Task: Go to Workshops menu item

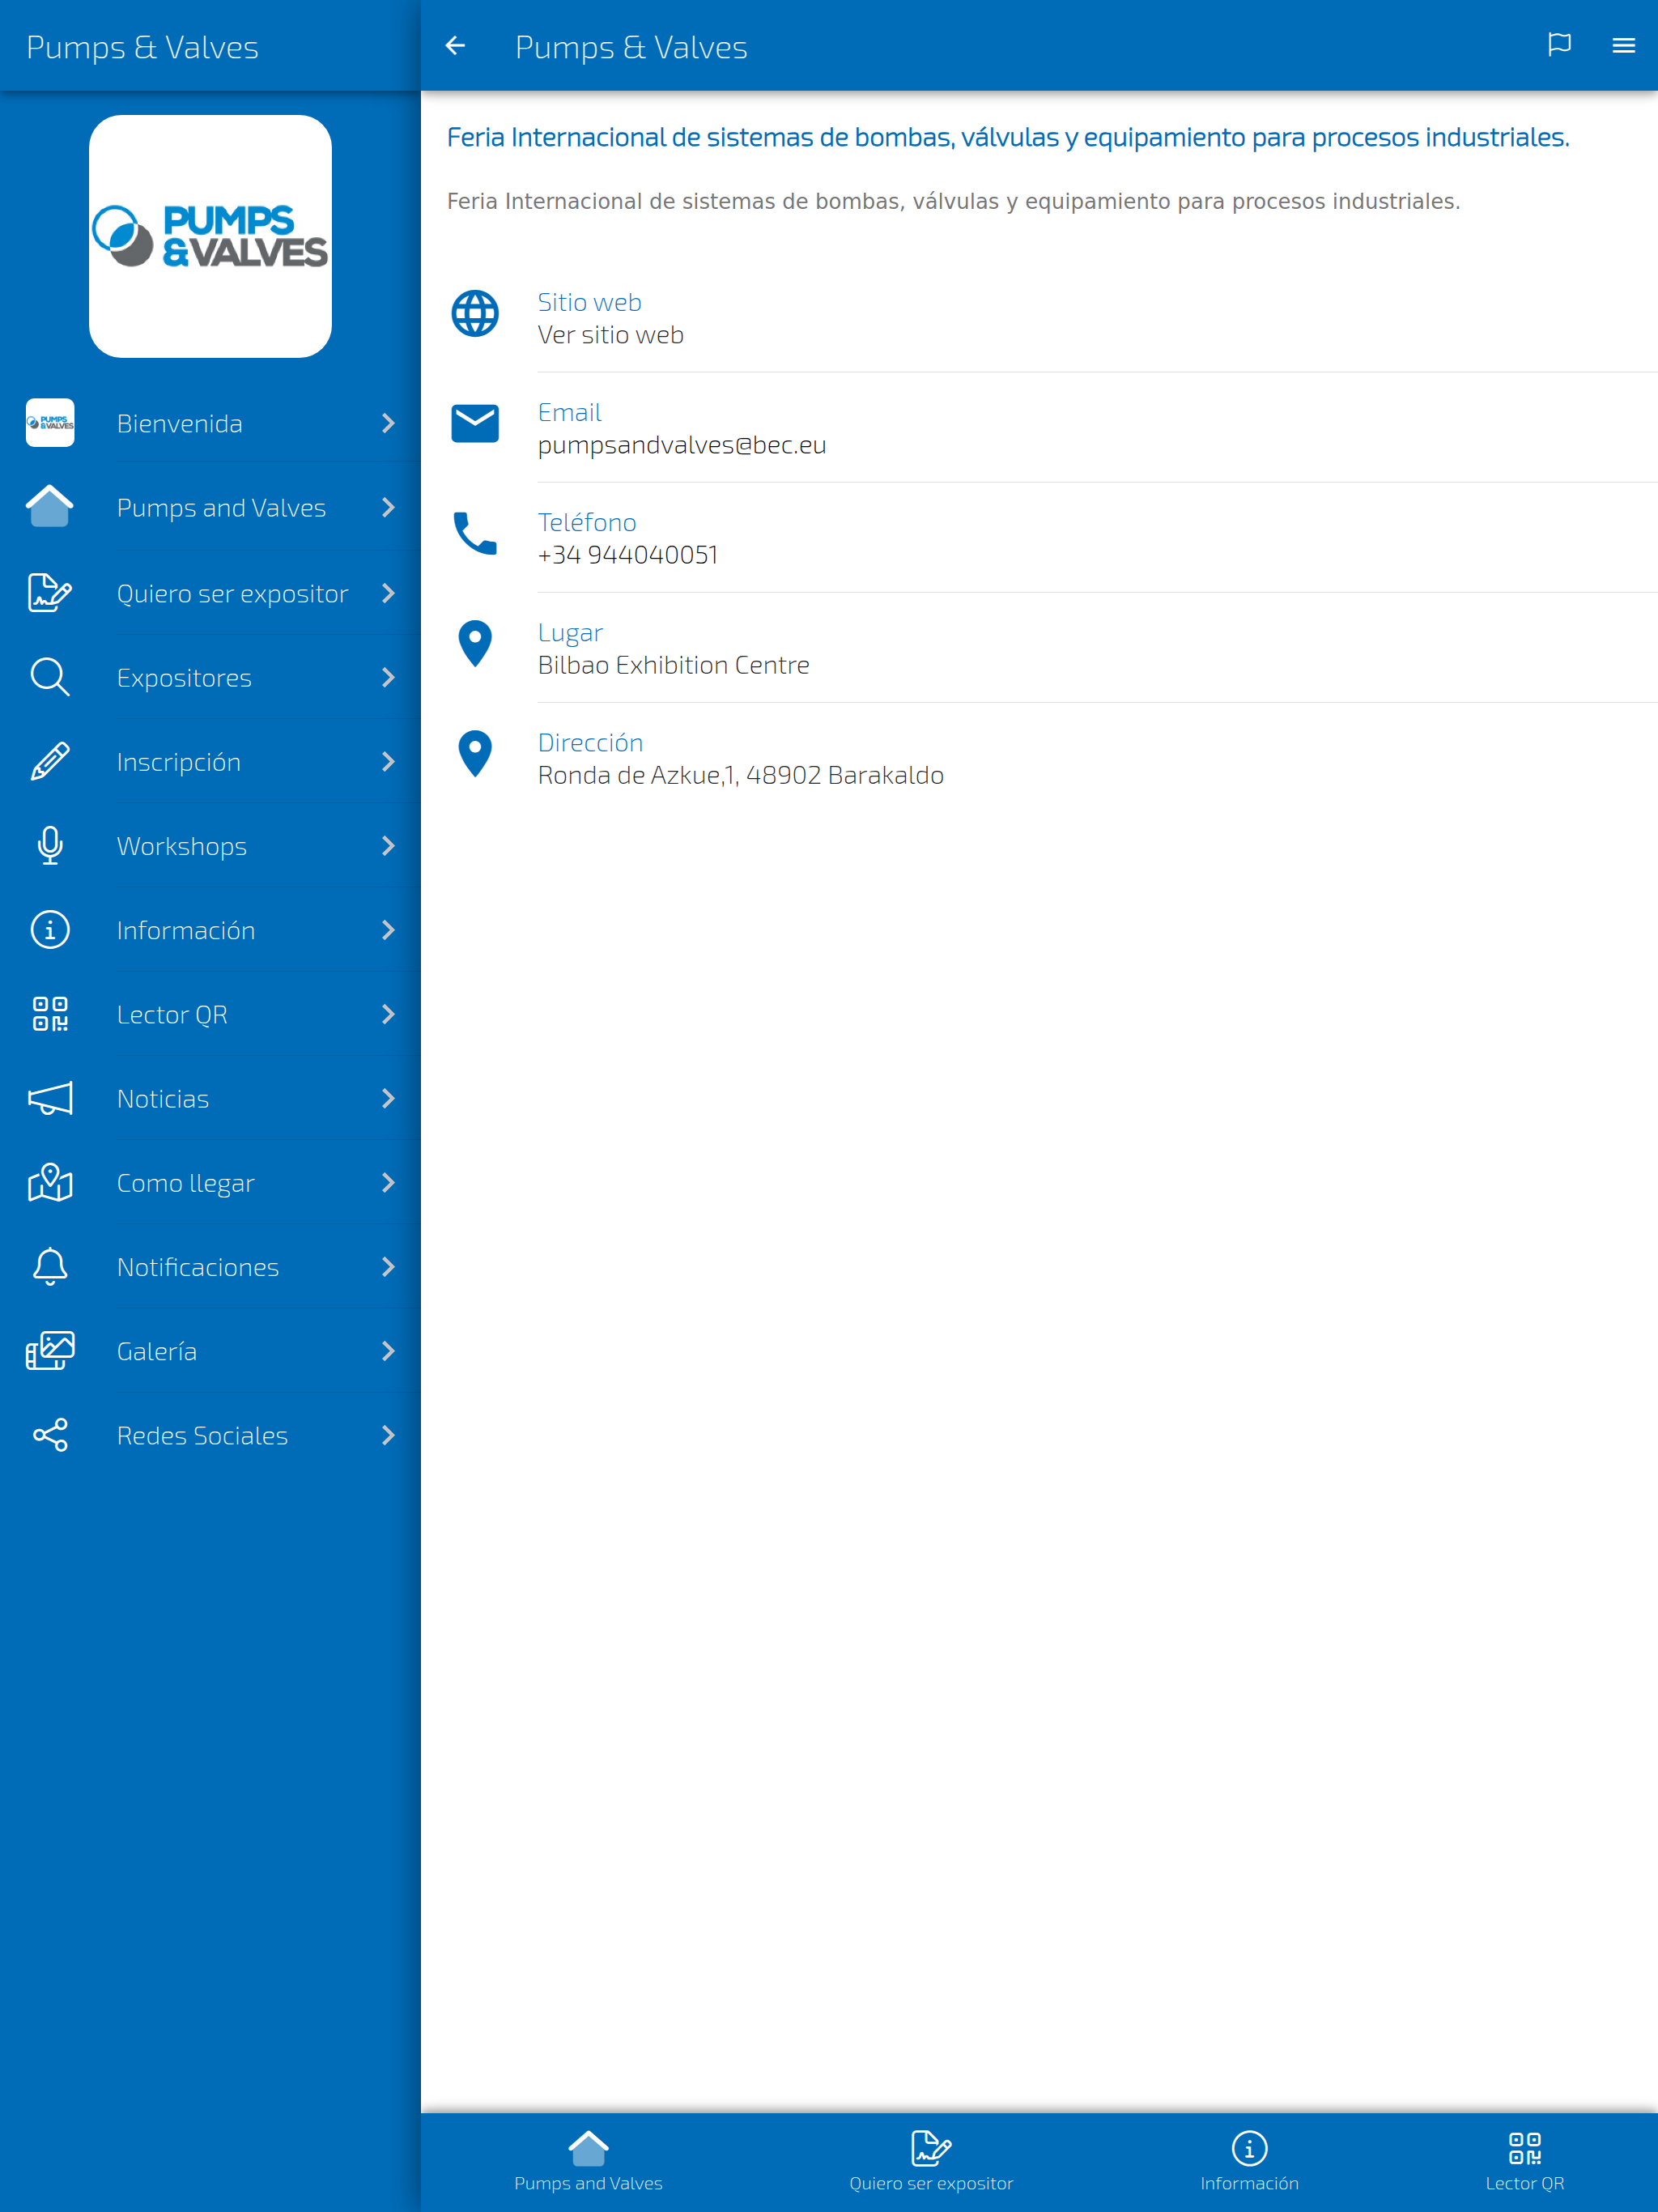Action: 210,845
